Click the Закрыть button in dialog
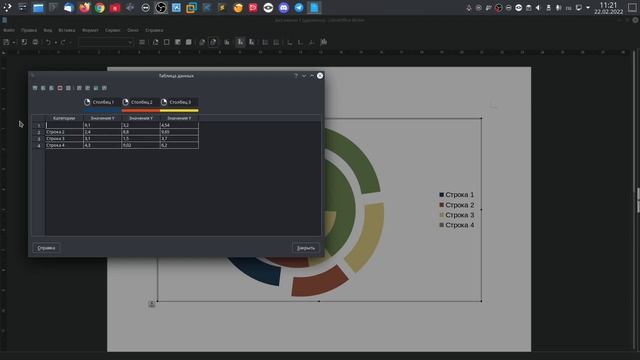The height and width of the screenshot is (360, 640). click(306, 248)
